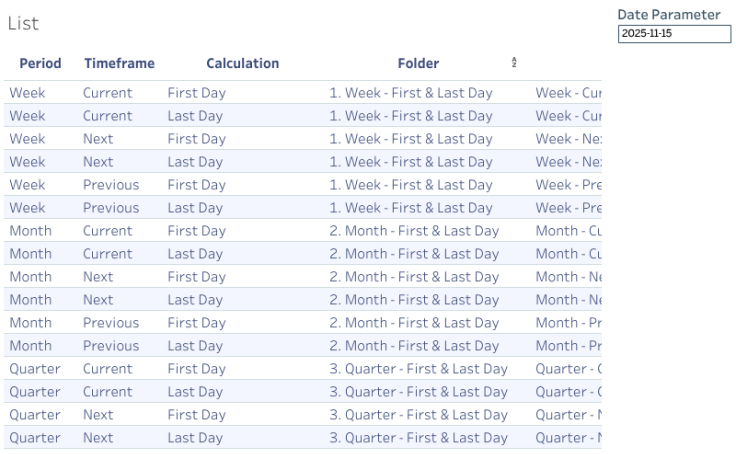The width and height of the screenshot is (736, 454).
Task: Click 'Last Day' in the Quarter Next row
Action: [x=195, y=438]
